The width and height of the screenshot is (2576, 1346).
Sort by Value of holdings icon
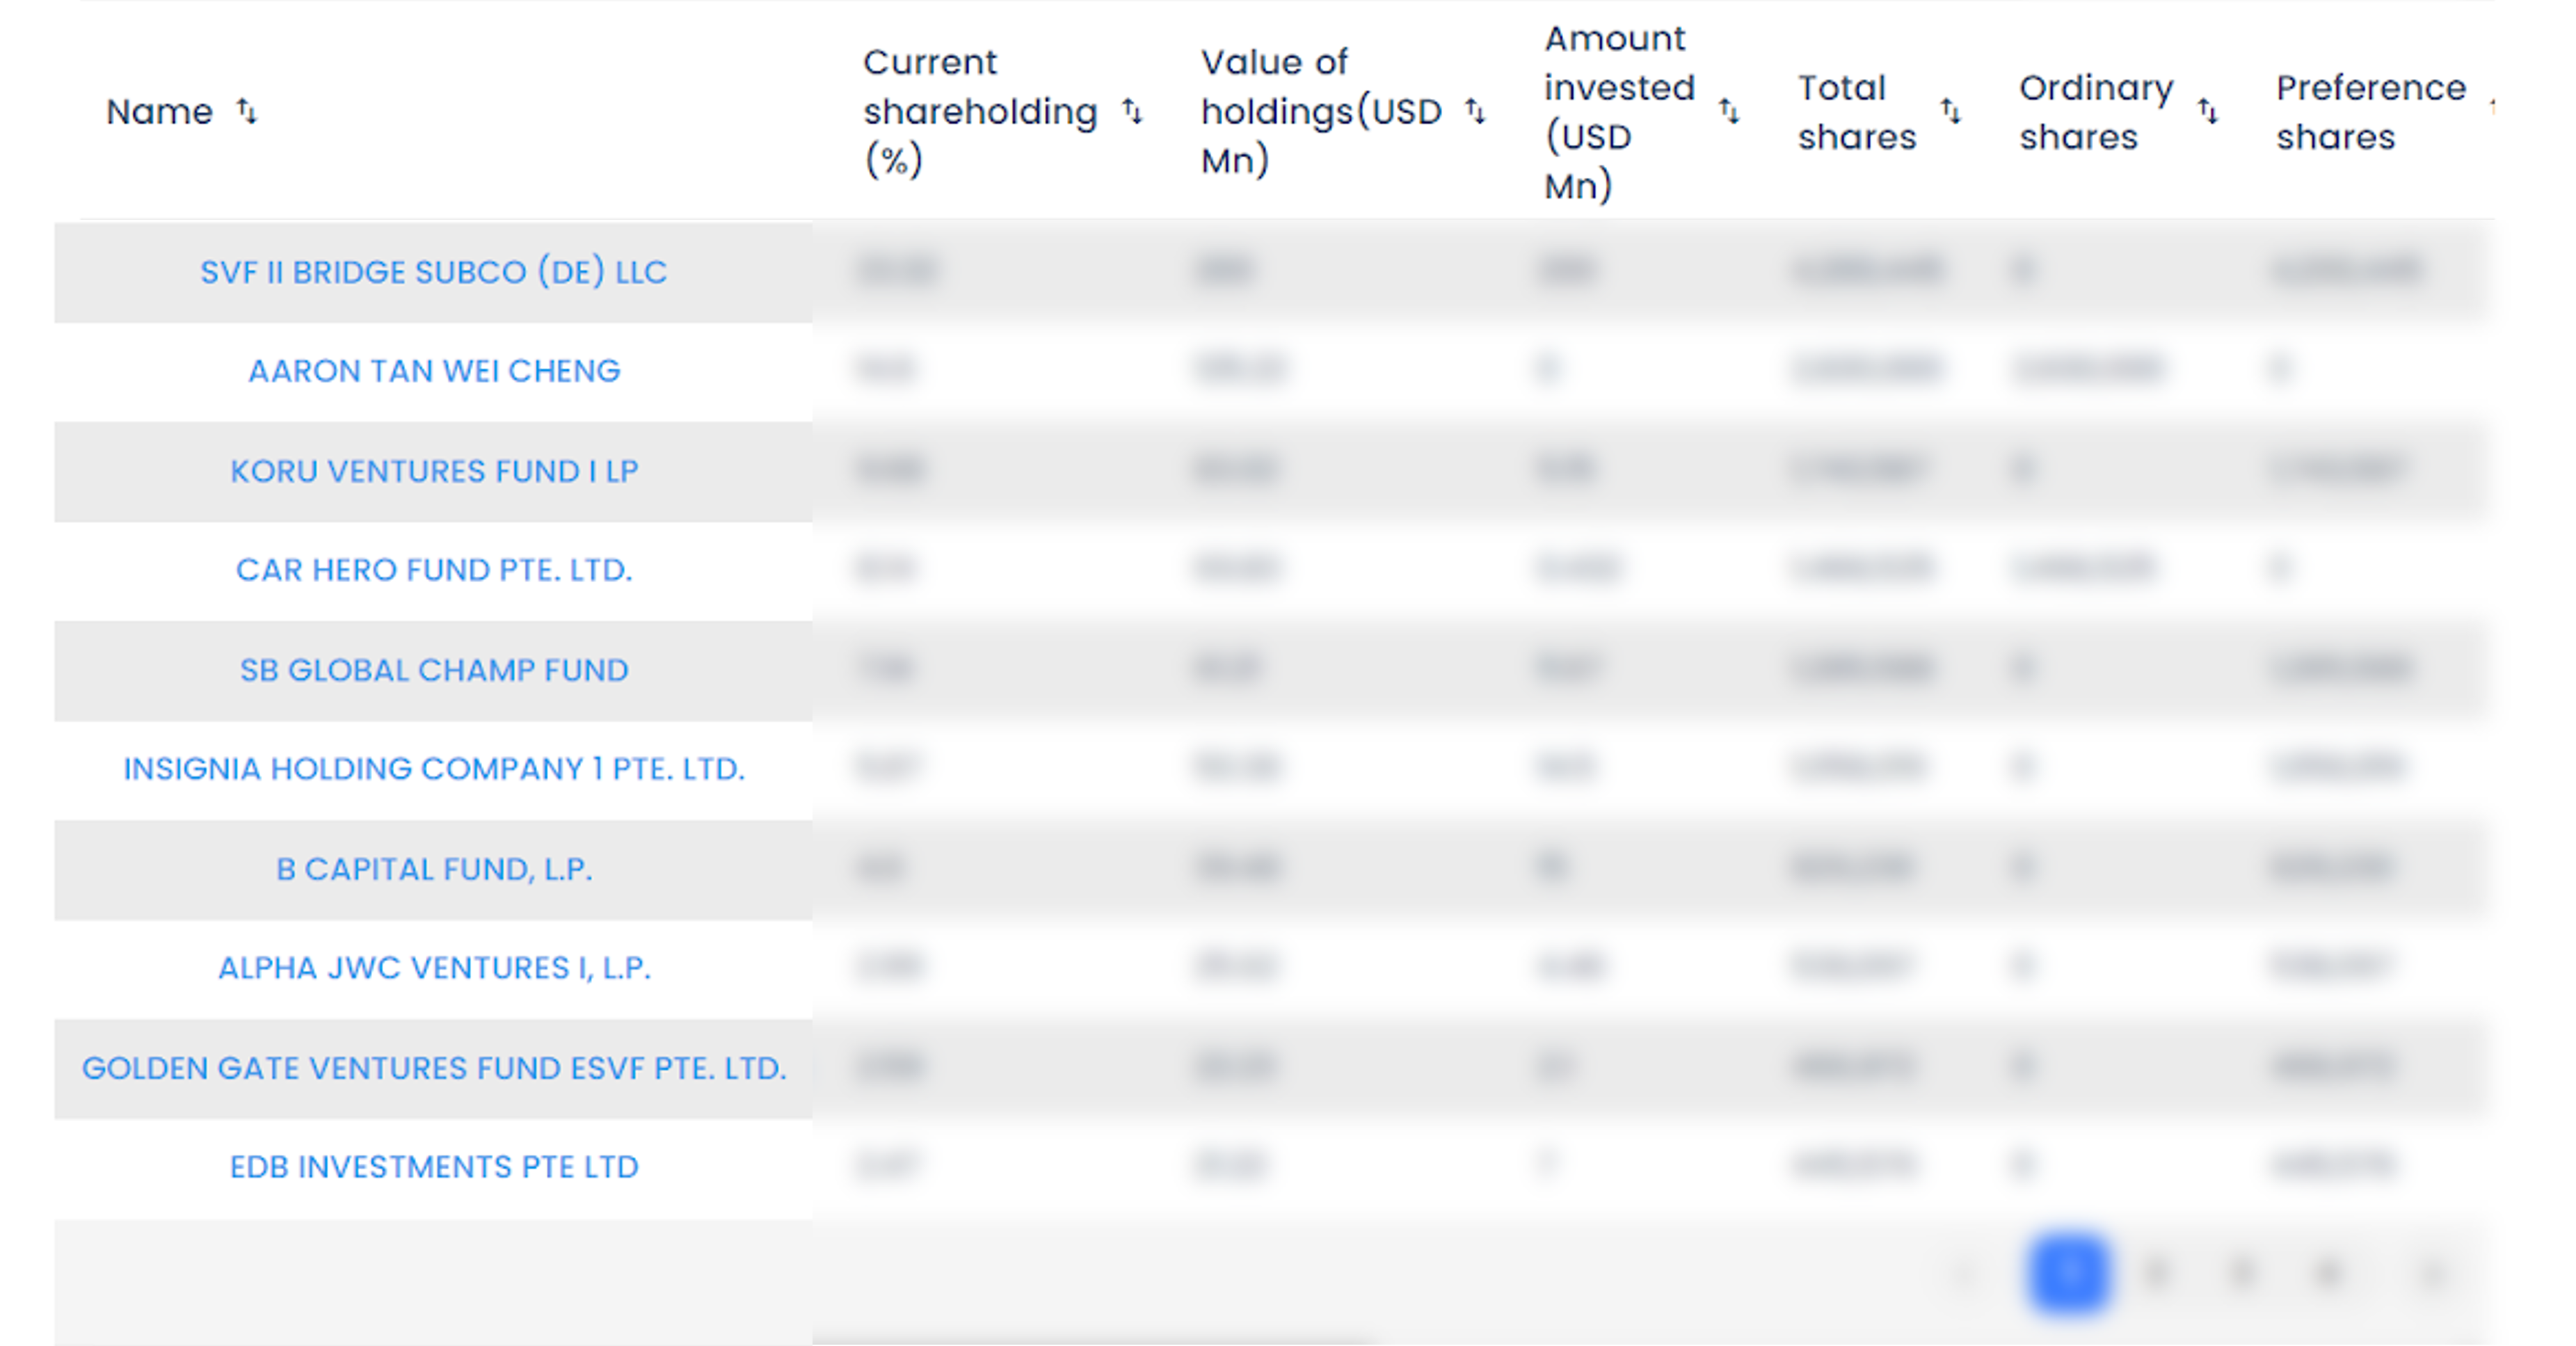[1475, 111]
